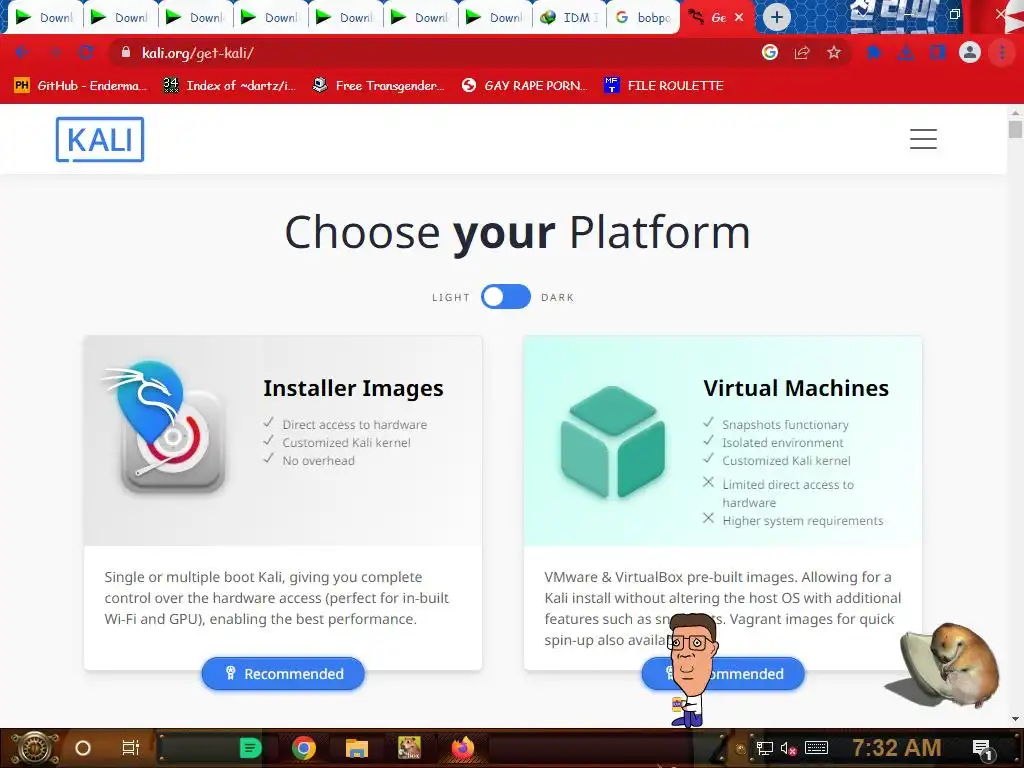Open Chrome from the taskbar
1024x768 pixels.
[304, 748]
